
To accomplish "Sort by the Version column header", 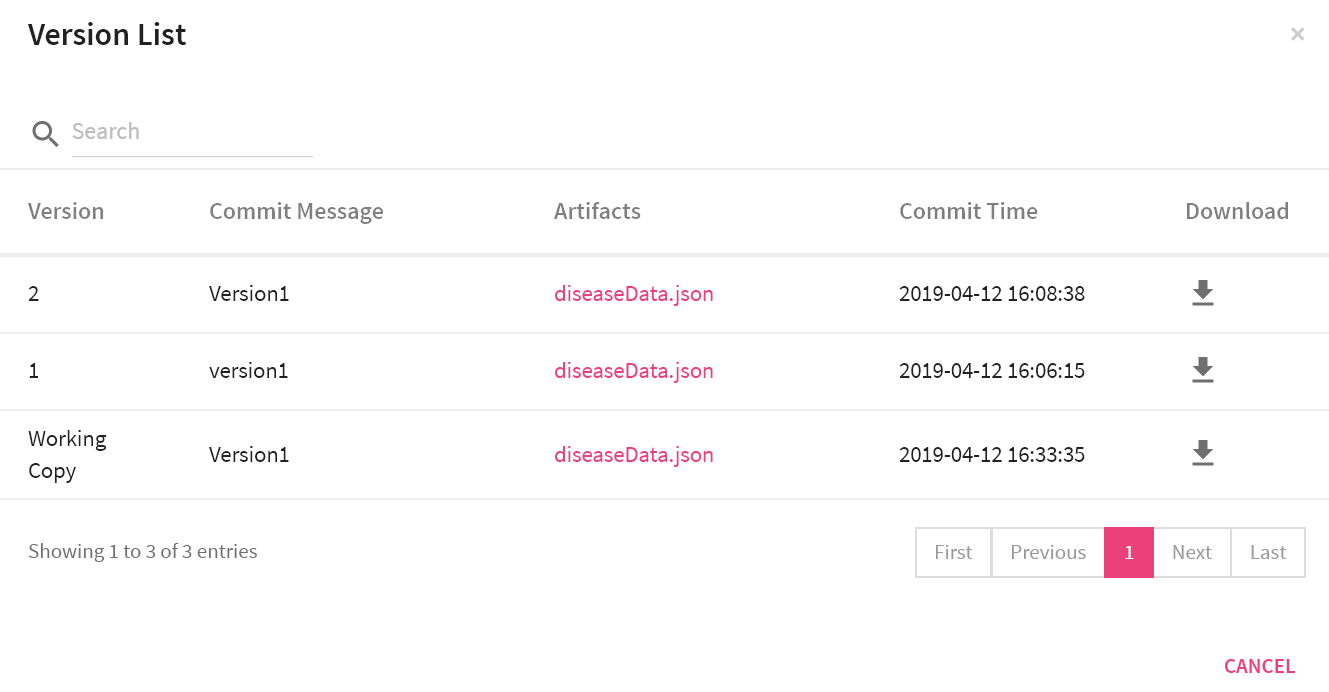I will tap(66, 211).
